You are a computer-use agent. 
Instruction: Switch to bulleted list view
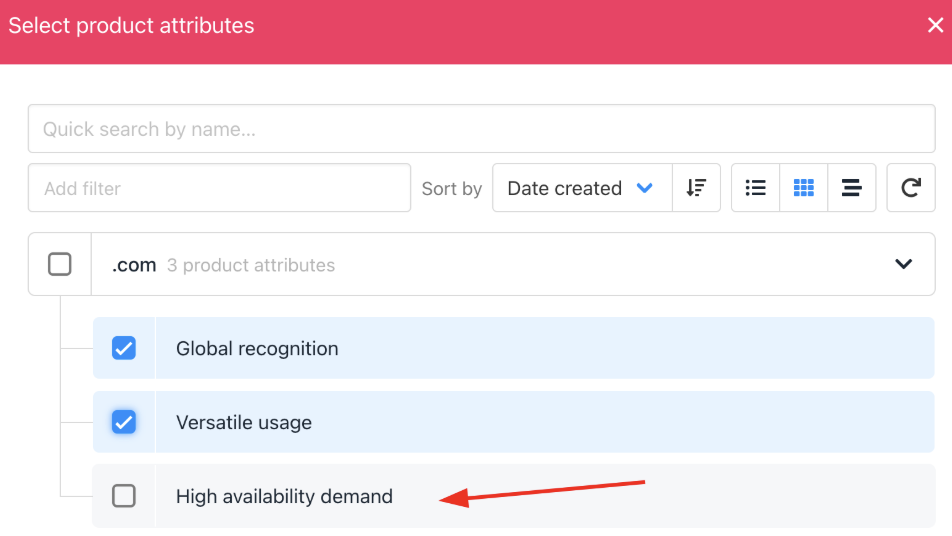[x=755, y=188]
